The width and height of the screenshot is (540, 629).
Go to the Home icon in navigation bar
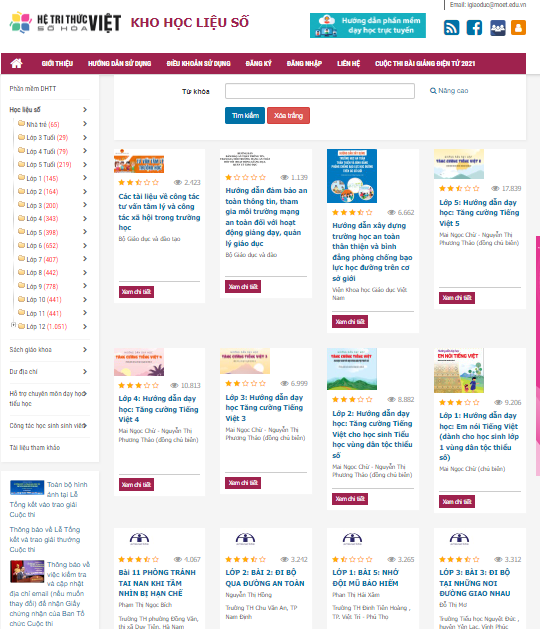click(x=16, y=63)
